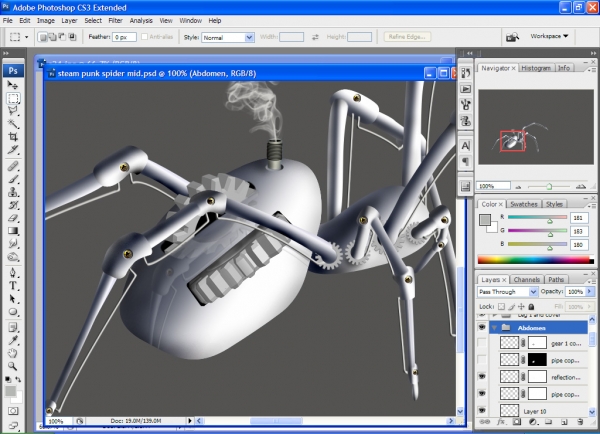
Task: Toggle lock layer position
Action: 521,307
